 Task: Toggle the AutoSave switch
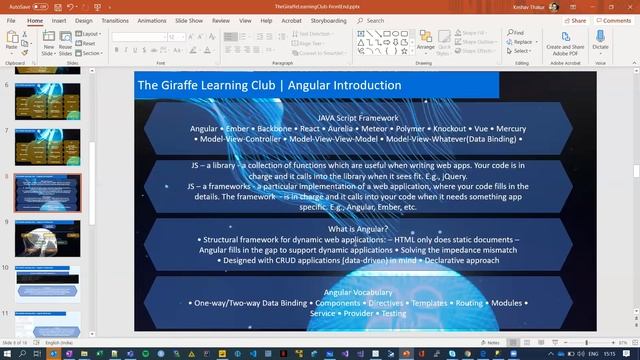(40, 7)
